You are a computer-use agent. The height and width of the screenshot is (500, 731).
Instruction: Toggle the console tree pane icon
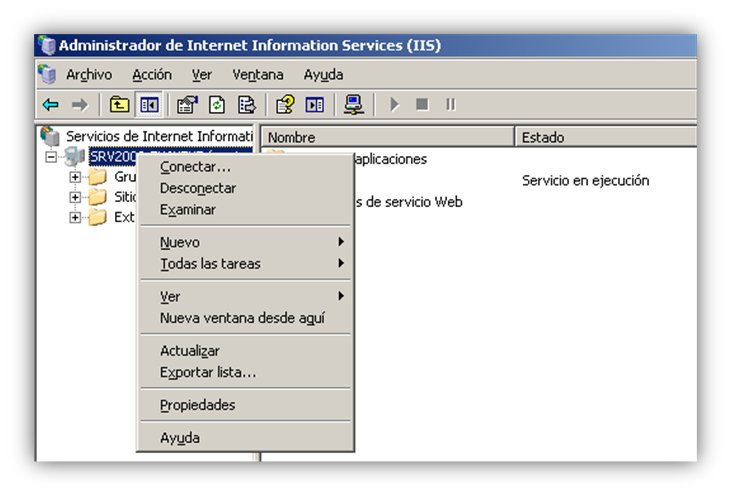149,105
